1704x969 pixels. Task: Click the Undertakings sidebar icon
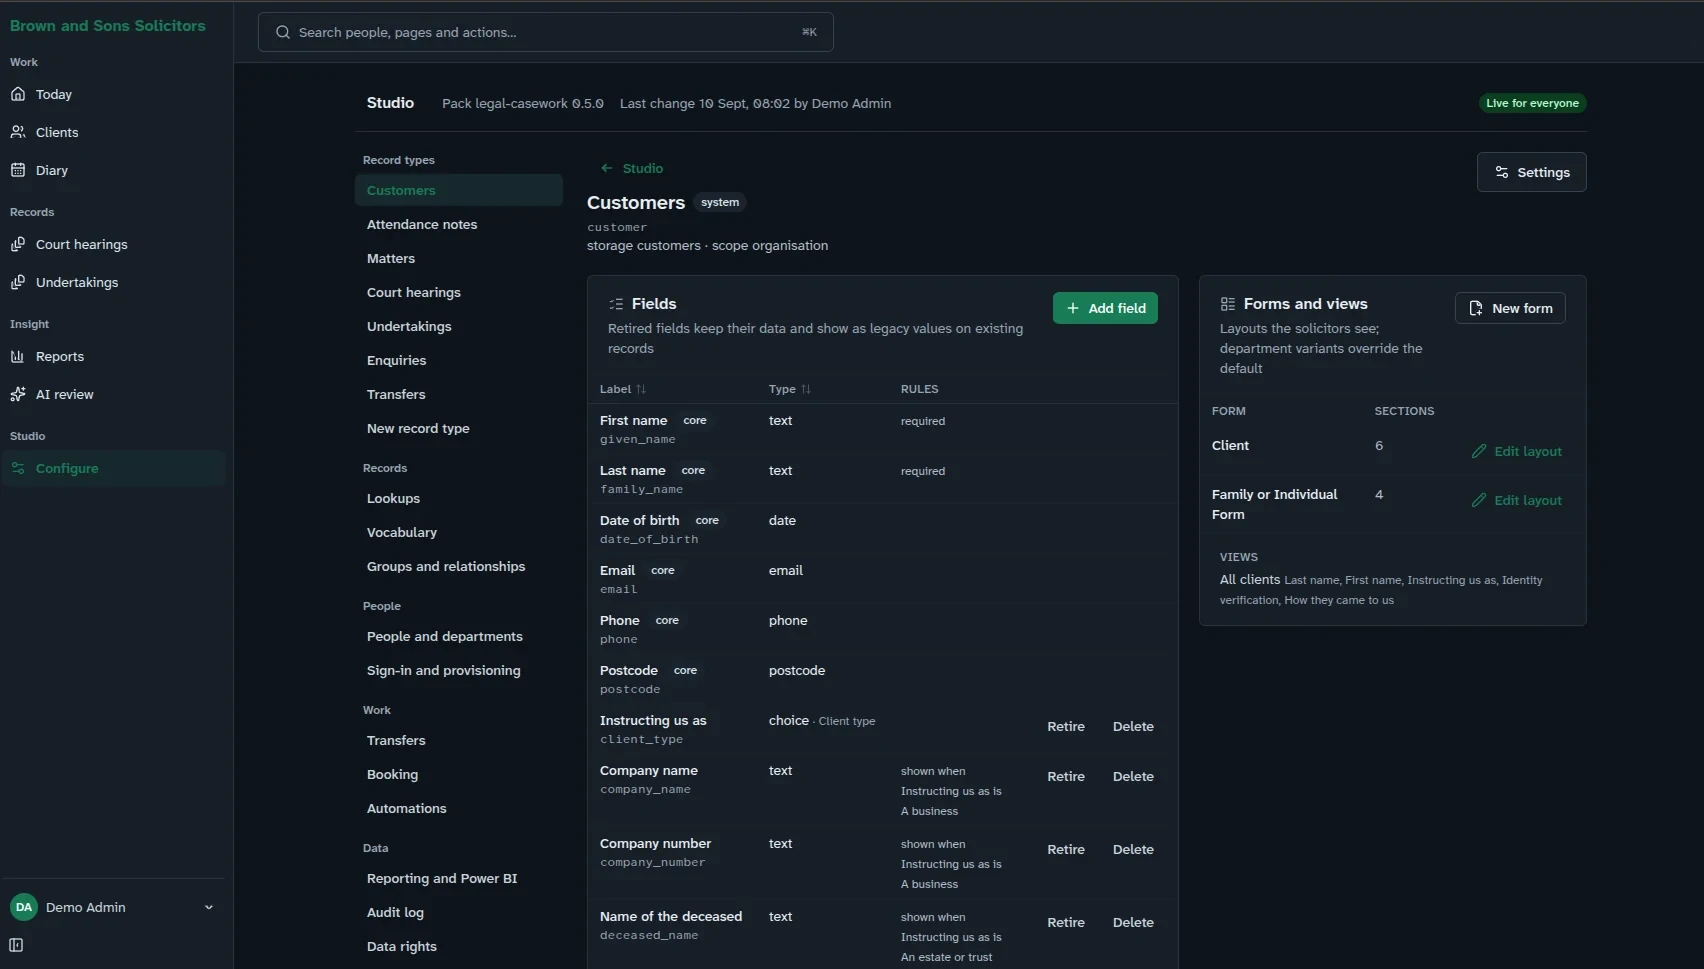click(18, 282)
